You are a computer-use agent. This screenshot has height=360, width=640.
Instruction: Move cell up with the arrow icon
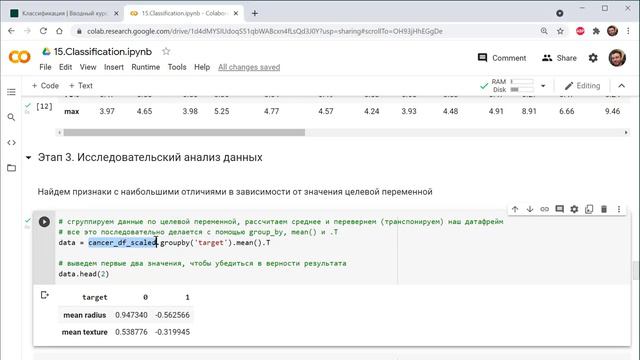pos(515,209)
